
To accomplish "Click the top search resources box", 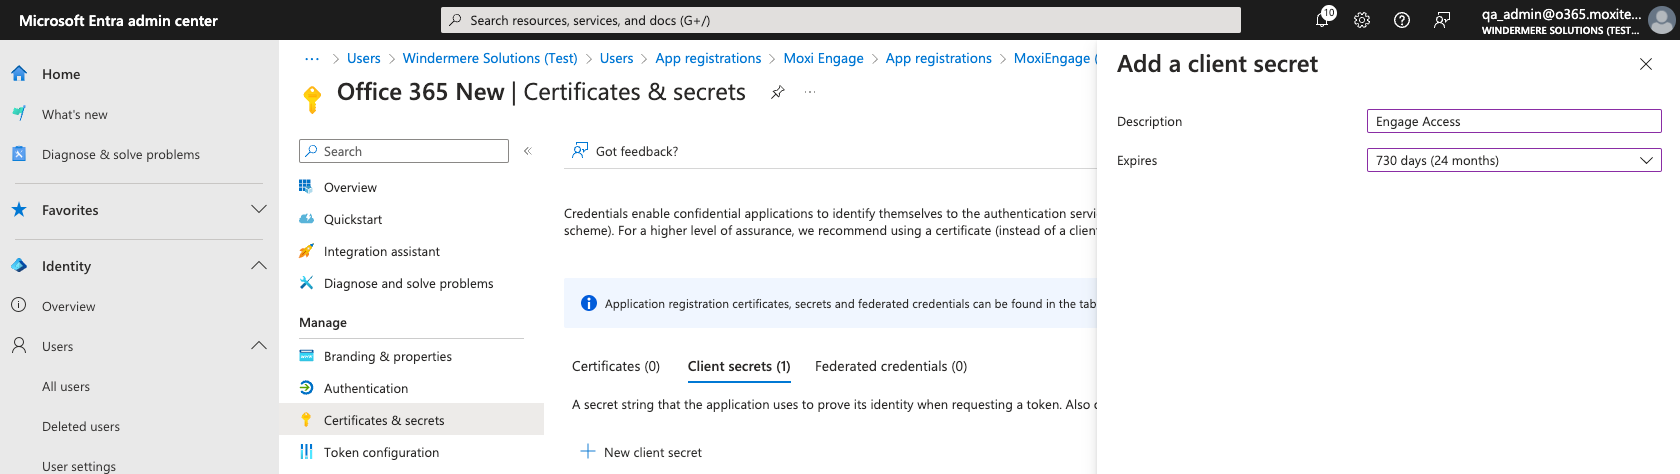I will pyautogui.click(x=841, y=20).
